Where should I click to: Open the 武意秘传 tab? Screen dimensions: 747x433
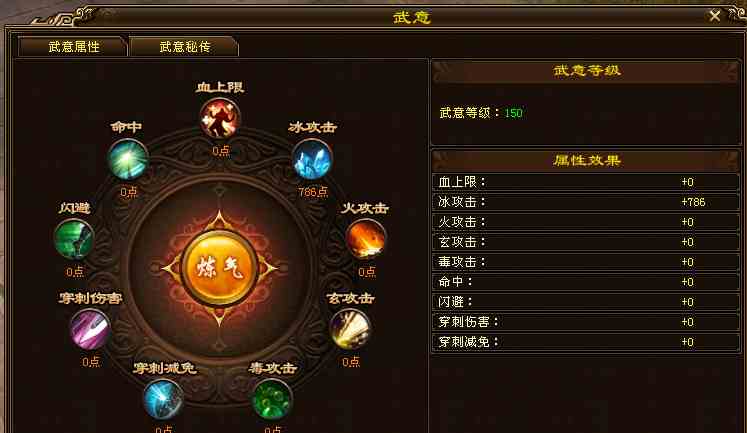(x=184, y=47)
